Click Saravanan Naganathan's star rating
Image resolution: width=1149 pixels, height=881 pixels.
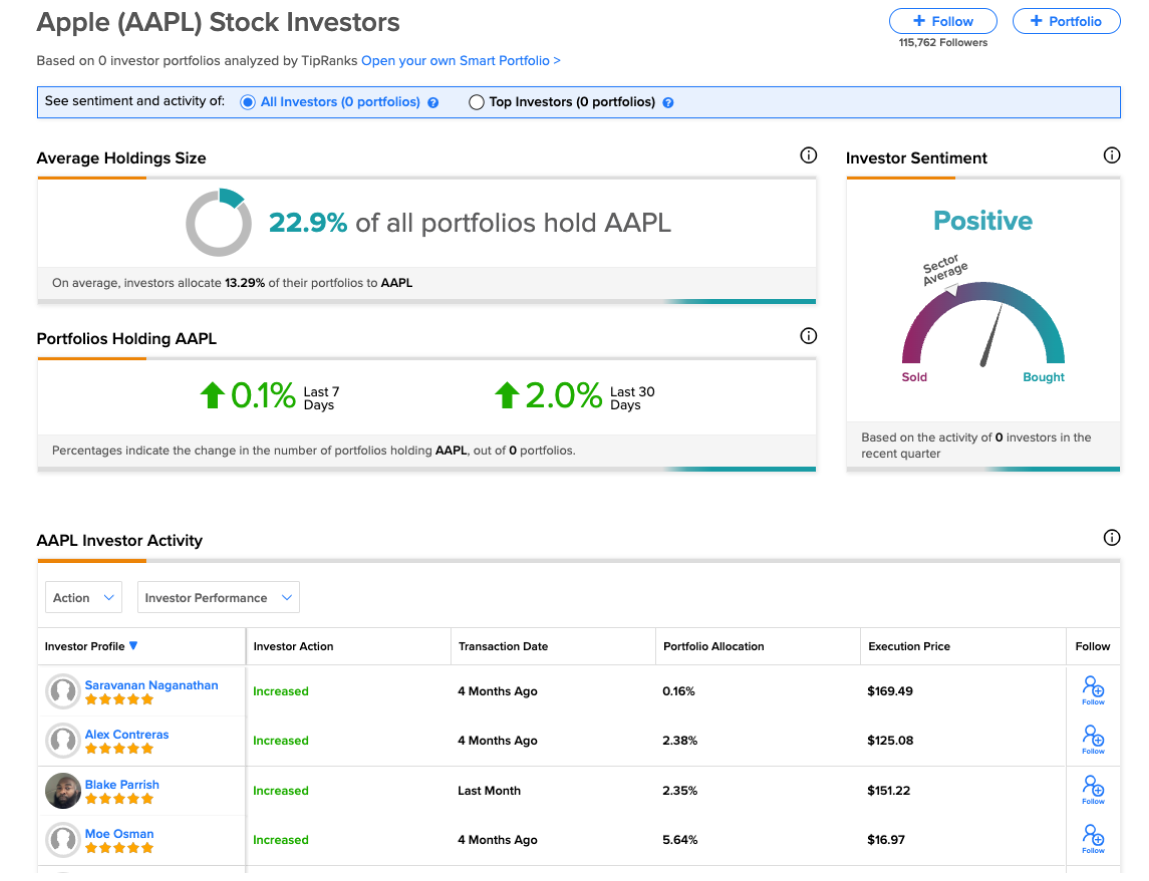(x=119, y=699)
